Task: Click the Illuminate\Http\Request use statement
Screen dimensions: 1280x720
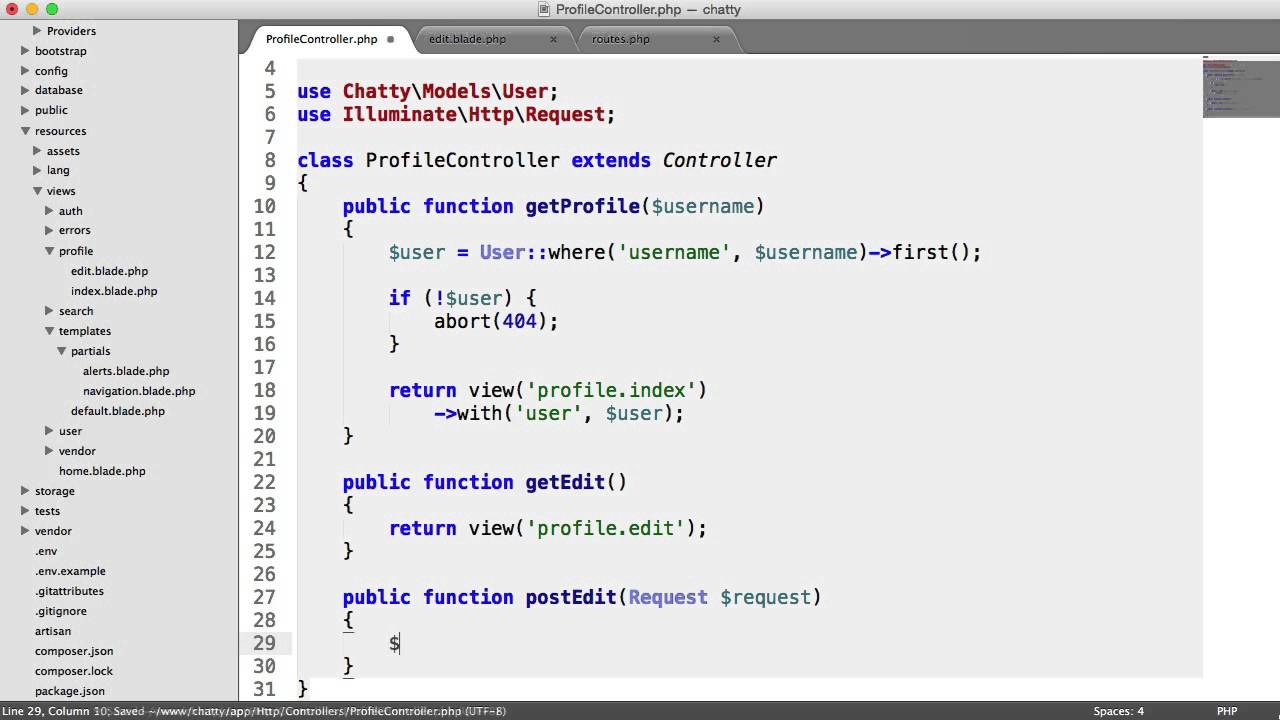Action: click(456, 114)
